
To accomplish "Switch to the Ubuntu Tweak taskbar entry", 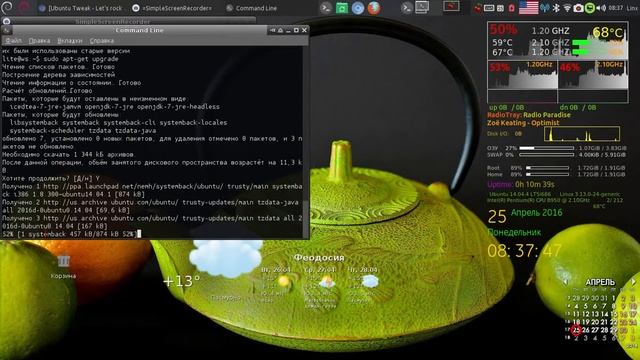I will (x=81, y=8).
